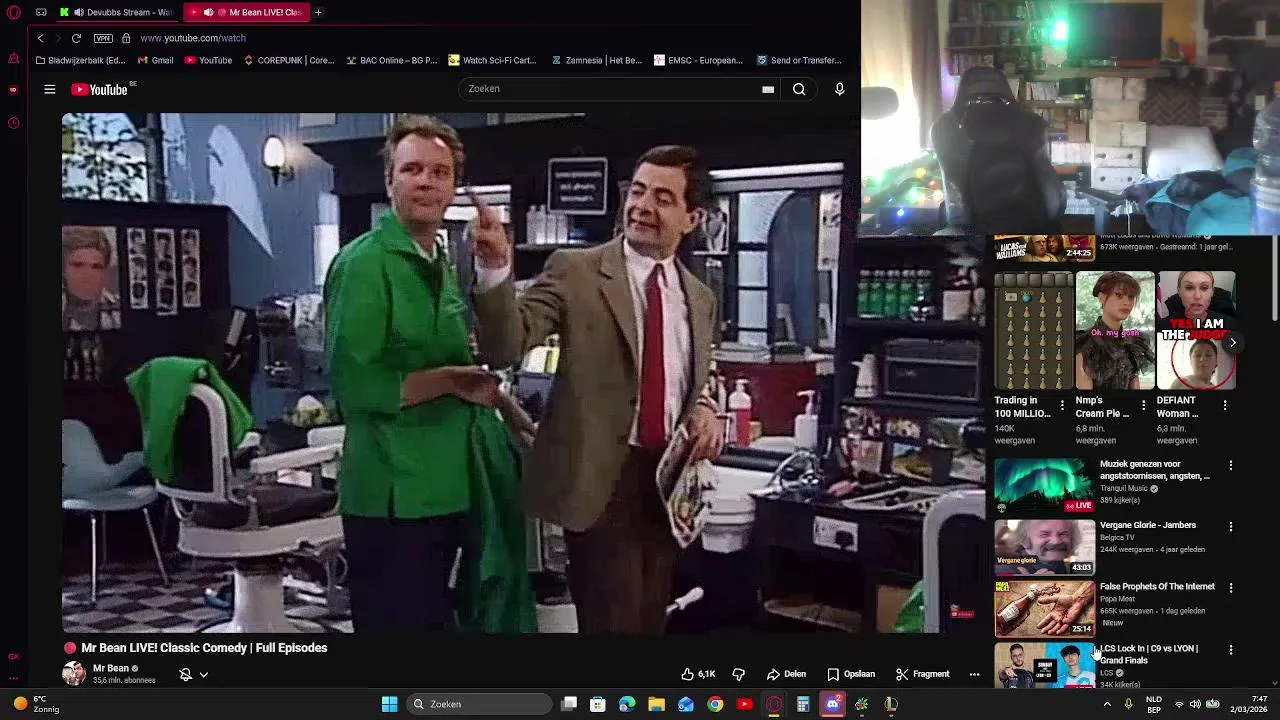Play False Prophets Of The Internet thumbnail

pos(1044,608)
